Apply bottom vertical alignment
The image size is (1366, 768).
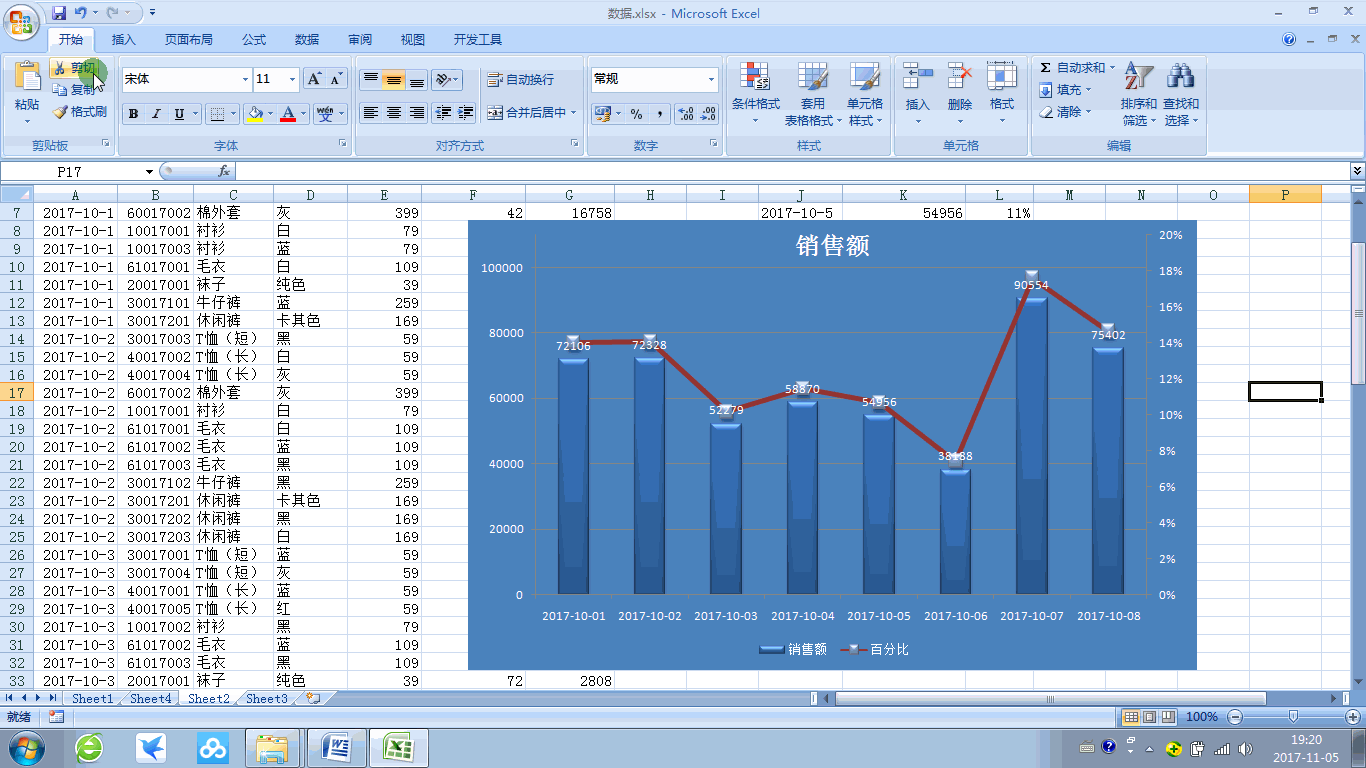click(416, 79)
